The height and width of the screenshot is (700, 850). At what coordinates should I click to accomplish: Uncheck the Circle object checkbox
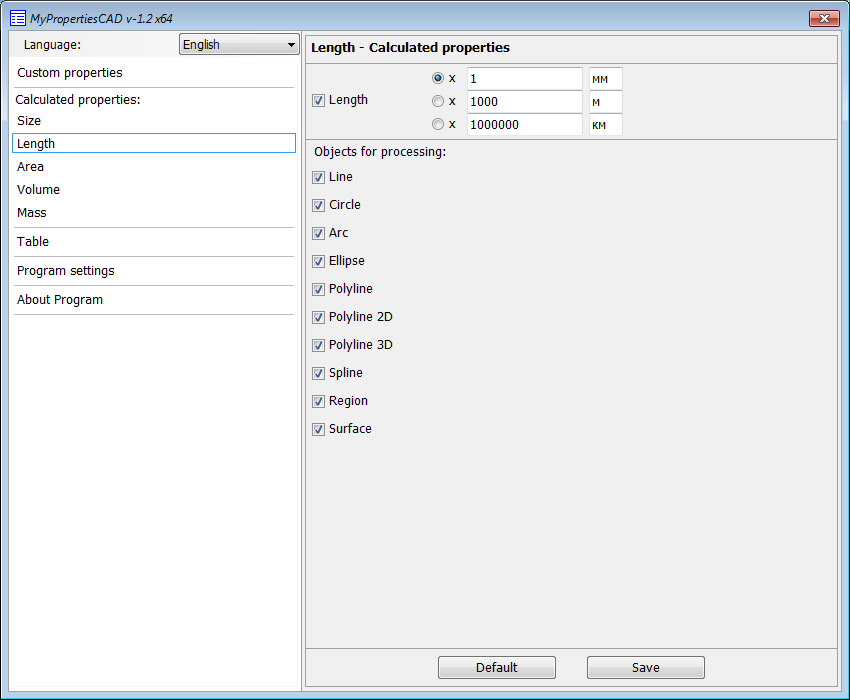tap(318, 205)
